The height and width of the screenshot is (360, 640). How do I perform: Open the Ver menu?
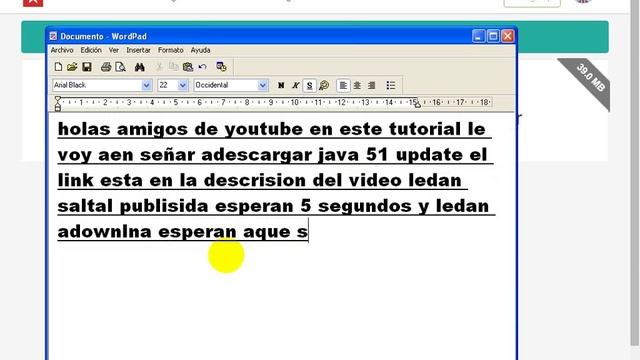point(113,50)
